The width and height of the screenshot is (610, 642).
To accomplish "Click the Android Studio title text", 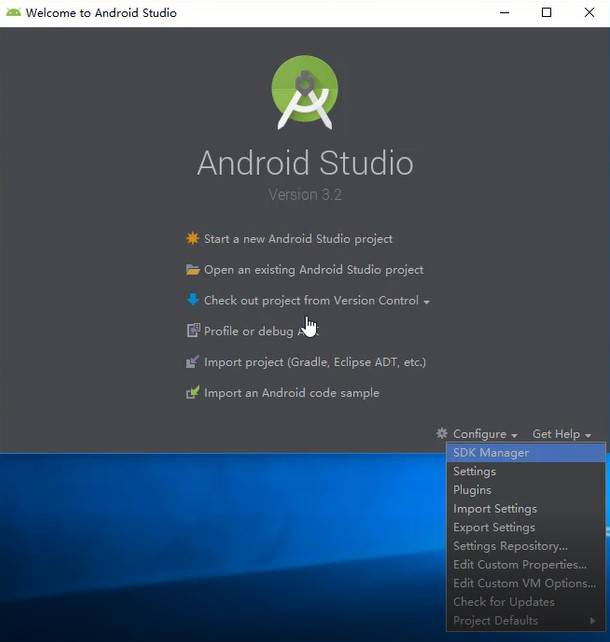I will 305,163.
